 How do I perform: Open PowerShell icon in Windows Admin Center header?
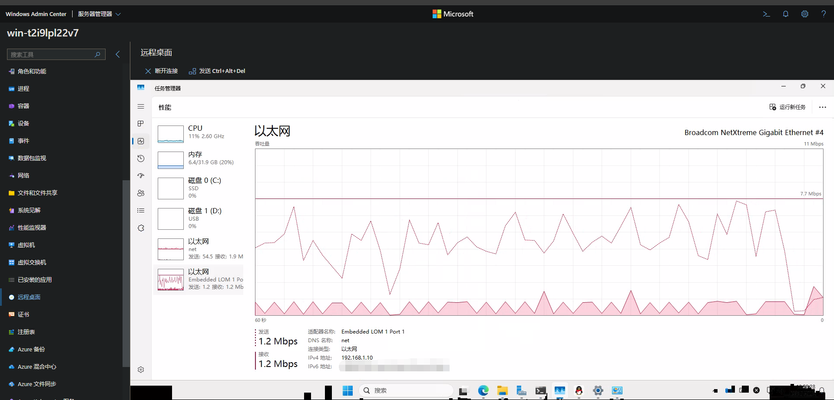coord(766,14)
